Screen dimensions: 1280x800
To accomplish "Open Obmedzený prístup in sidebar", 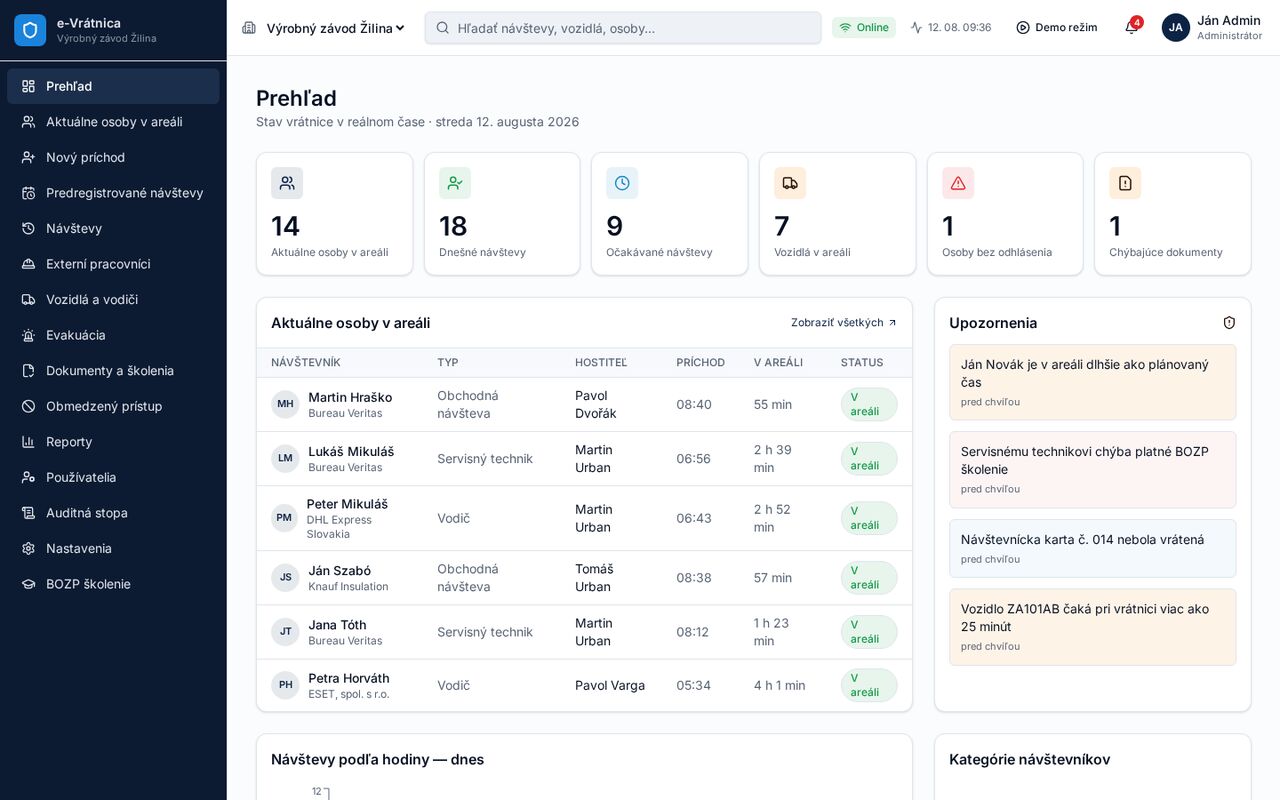I will click(113, 406).
